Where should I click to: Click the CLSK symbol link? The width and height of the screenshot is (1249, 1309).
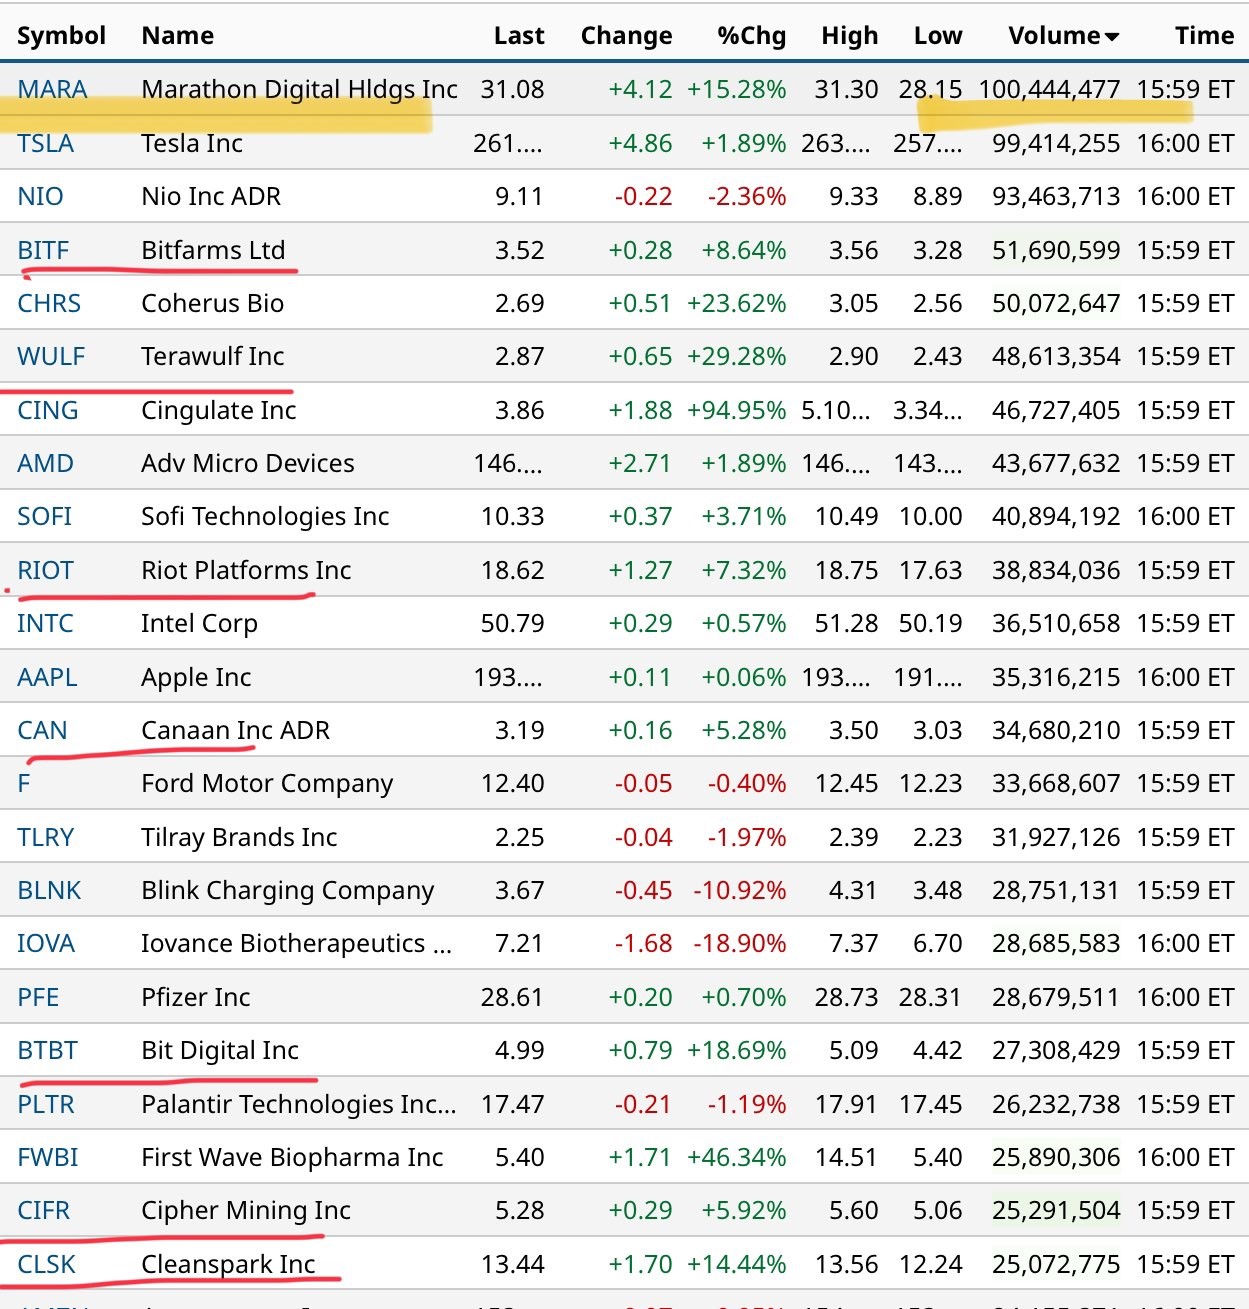(x=46, y=1264)
